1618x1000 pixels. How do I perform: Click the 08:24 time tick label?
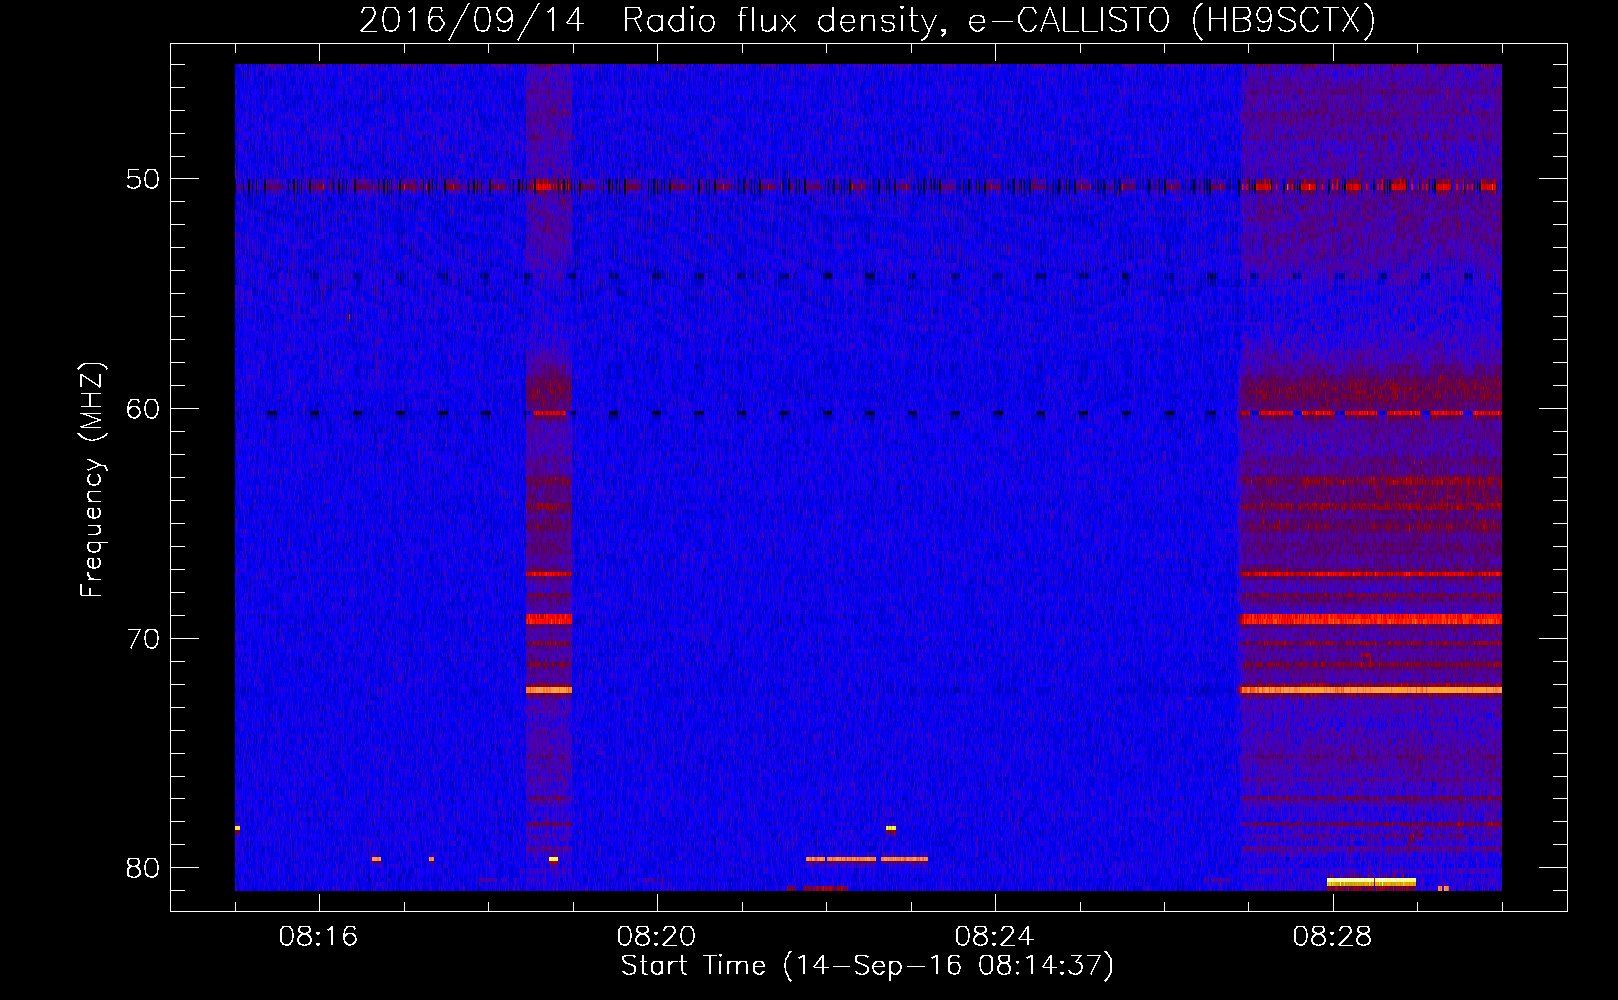[994, 937]
